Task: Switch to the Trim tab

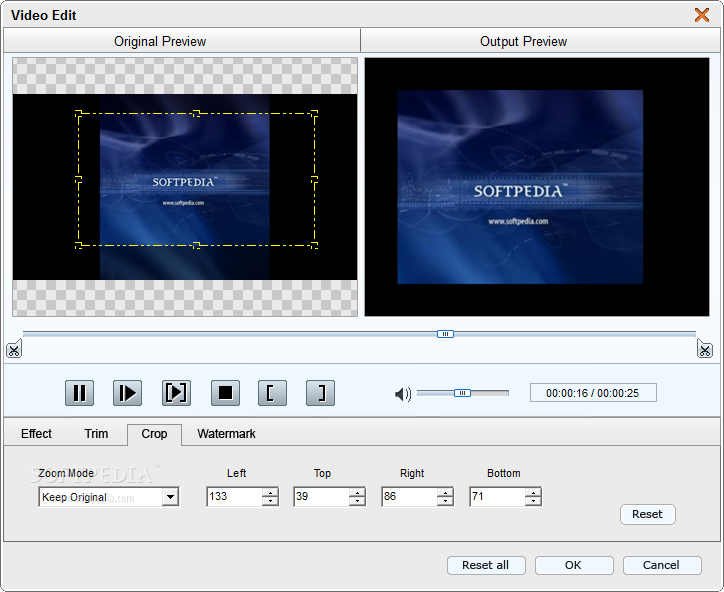Action: point(96,434)
